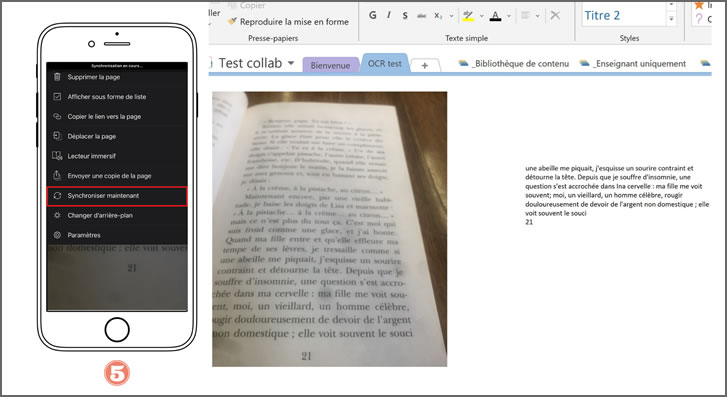
Task: Select the book page photo in the note
Action: (330, 229)
